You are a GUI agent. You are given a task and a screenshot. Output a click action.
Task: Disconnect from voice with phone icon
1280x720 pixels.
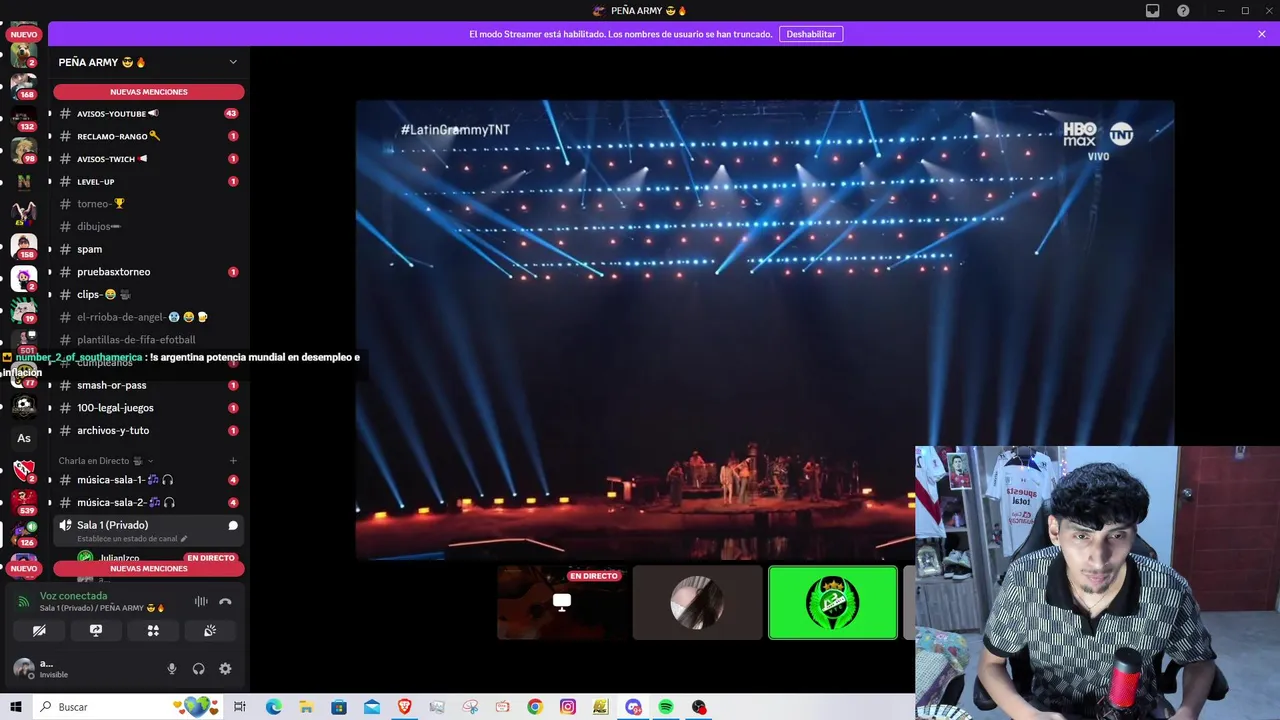tap(225, 601)
